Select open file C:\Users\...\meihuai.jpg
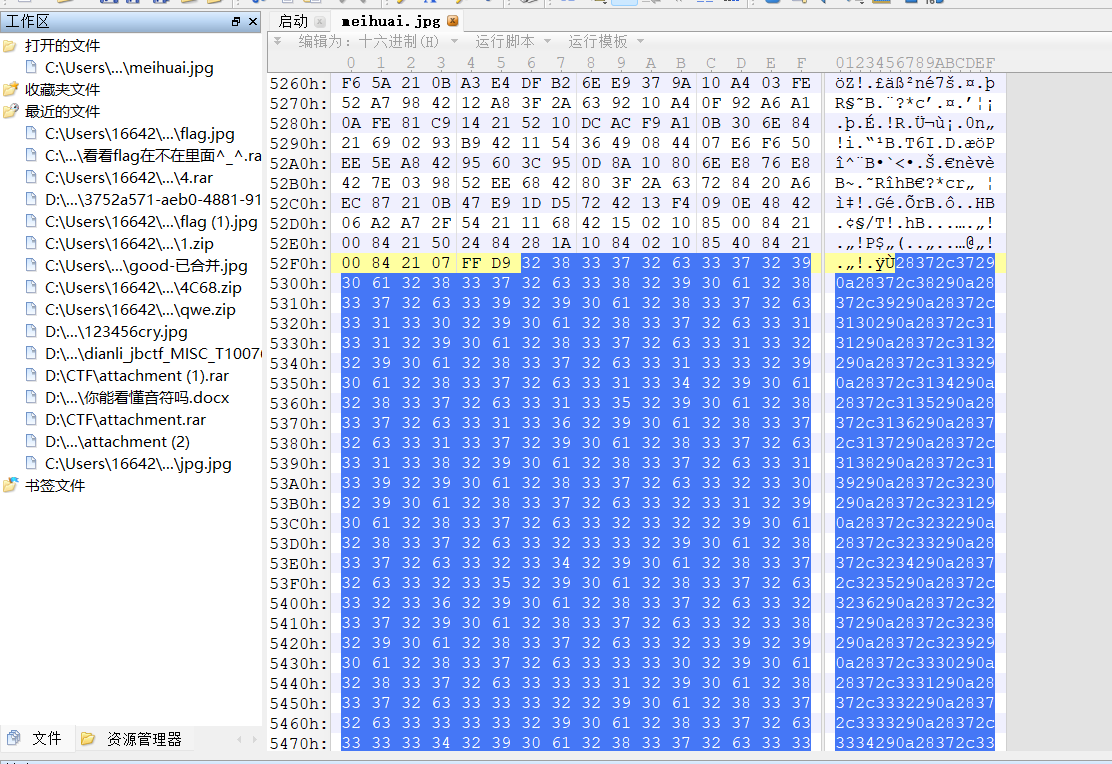The height and width of the screenshot is (764, 1112). (x=129, y=68)
